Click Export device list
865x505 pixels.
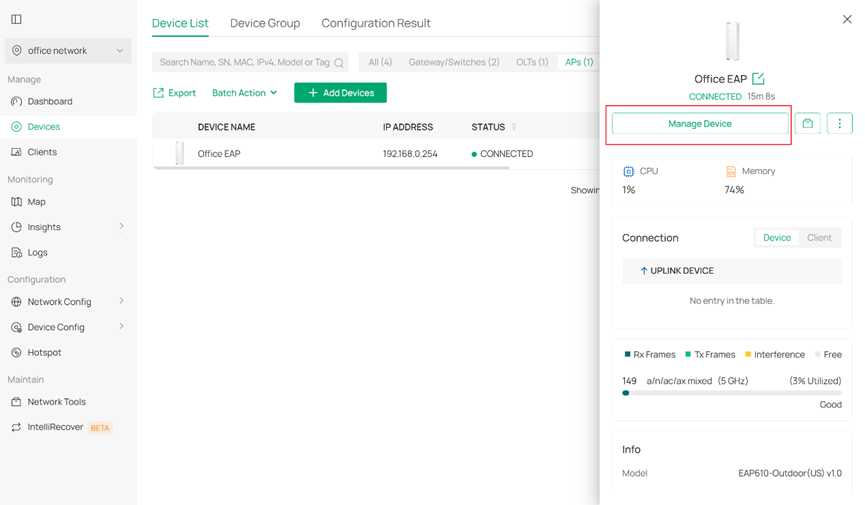(x=174, y=93)
